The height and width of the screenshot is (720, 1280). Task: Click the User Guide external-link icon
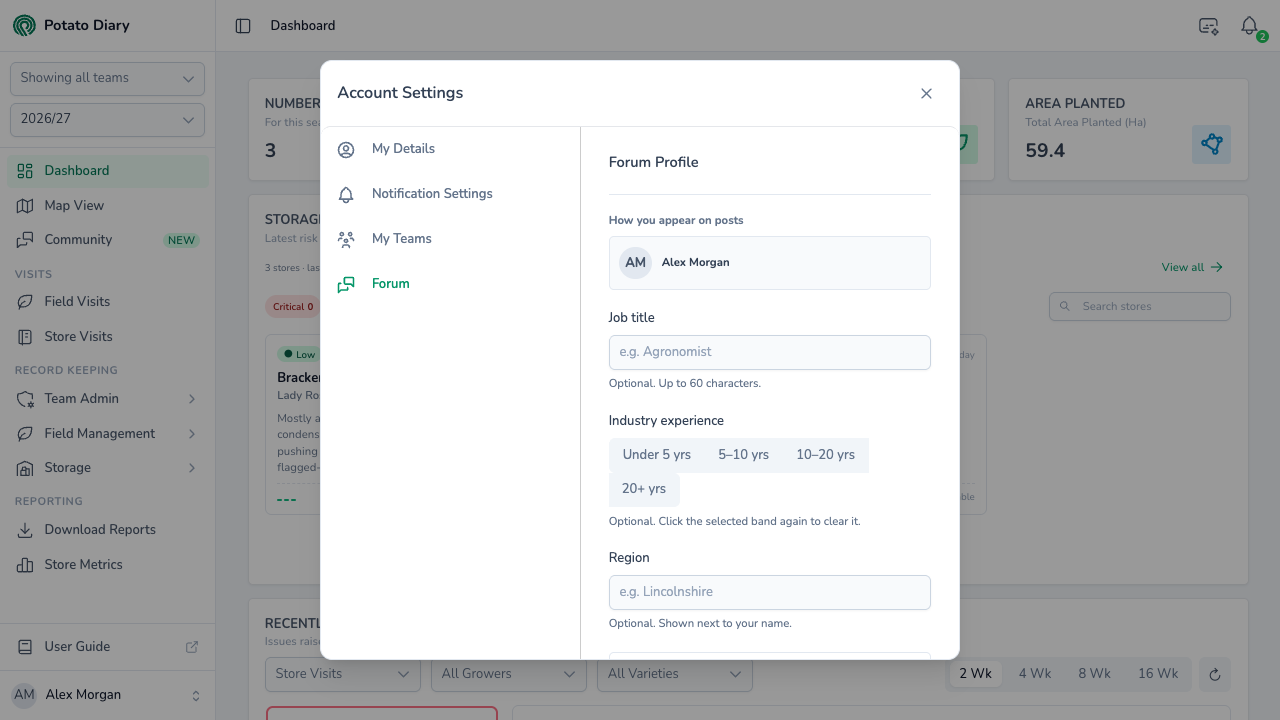pyautogui.click(x=192, y=647)
